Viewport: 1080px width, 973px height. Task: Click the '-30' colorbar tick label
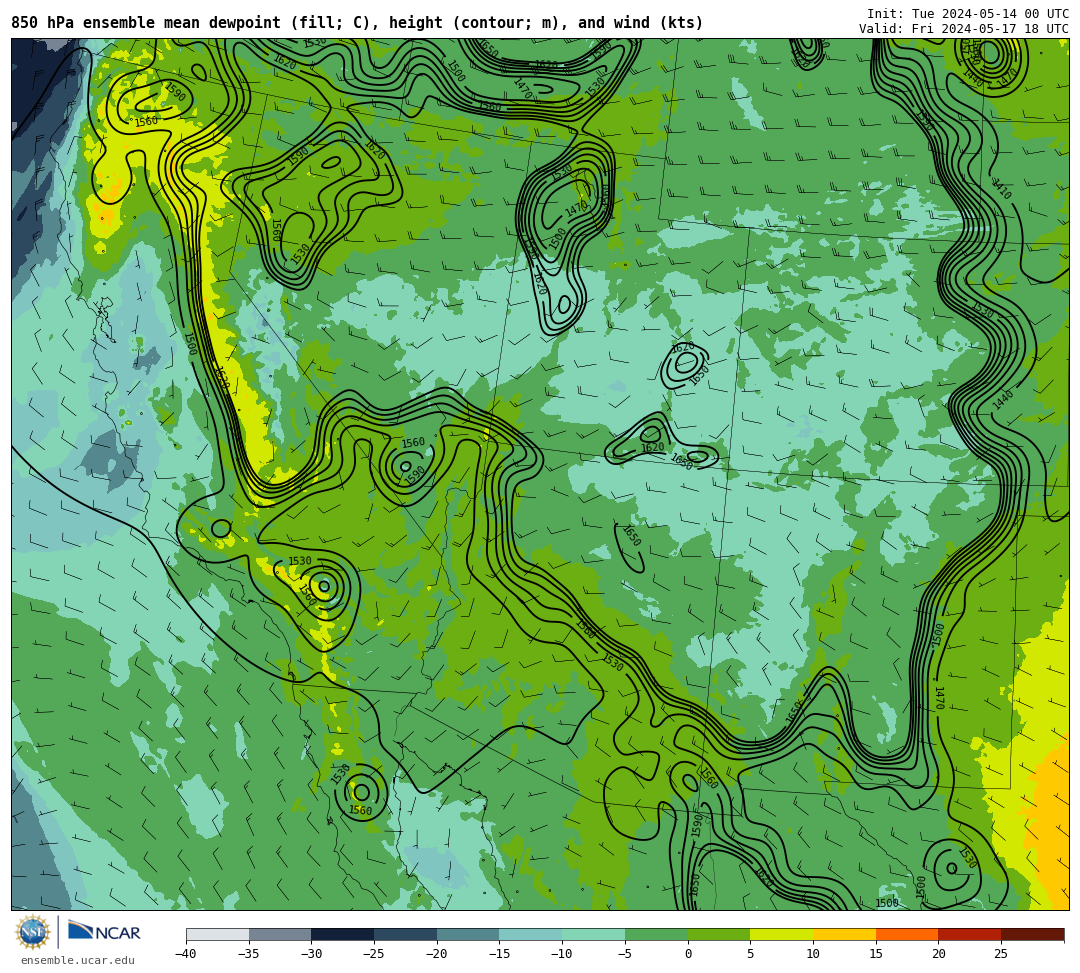(311, 954)
